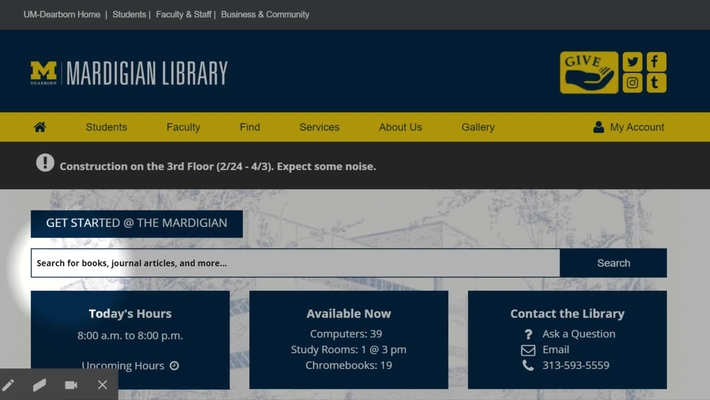Open the library's Facebook page icon
Viewport: 710px width, 400px height.
tap(656, 61)
